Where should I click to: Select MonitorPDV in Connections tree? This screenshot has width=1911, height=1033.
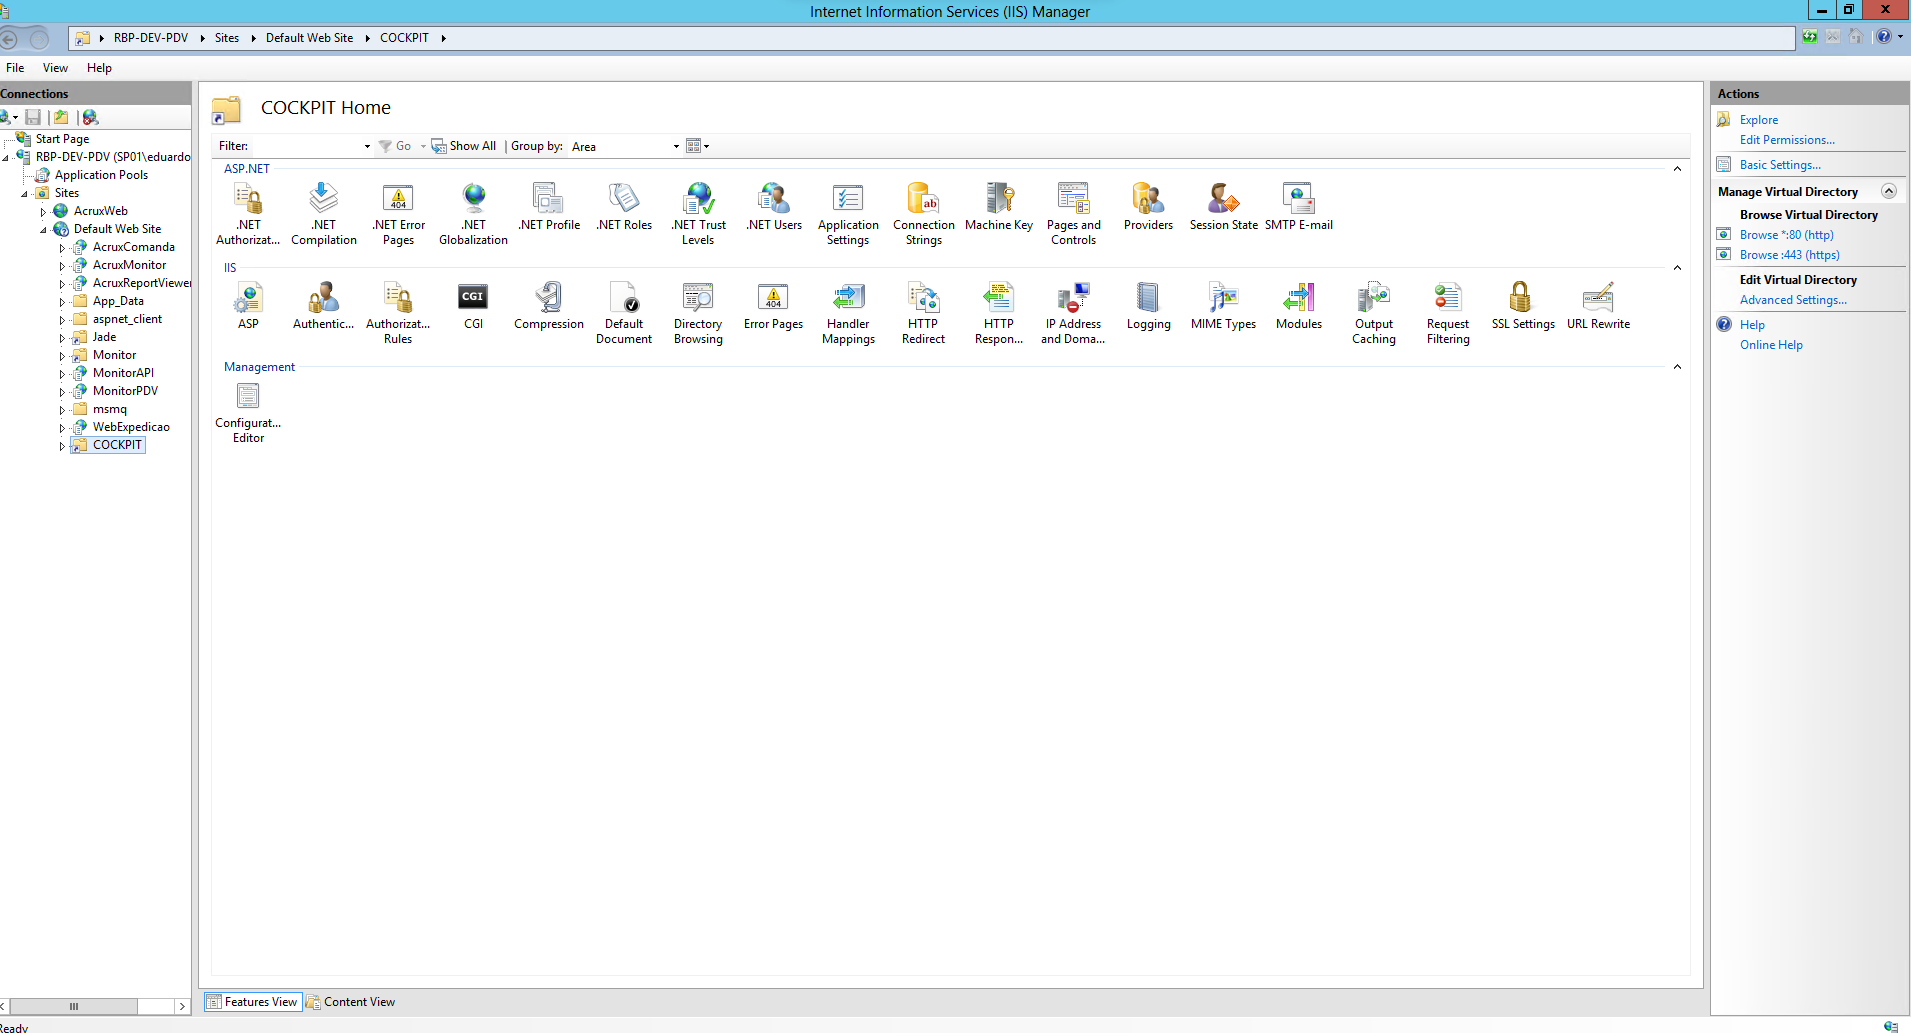point(125,391)
